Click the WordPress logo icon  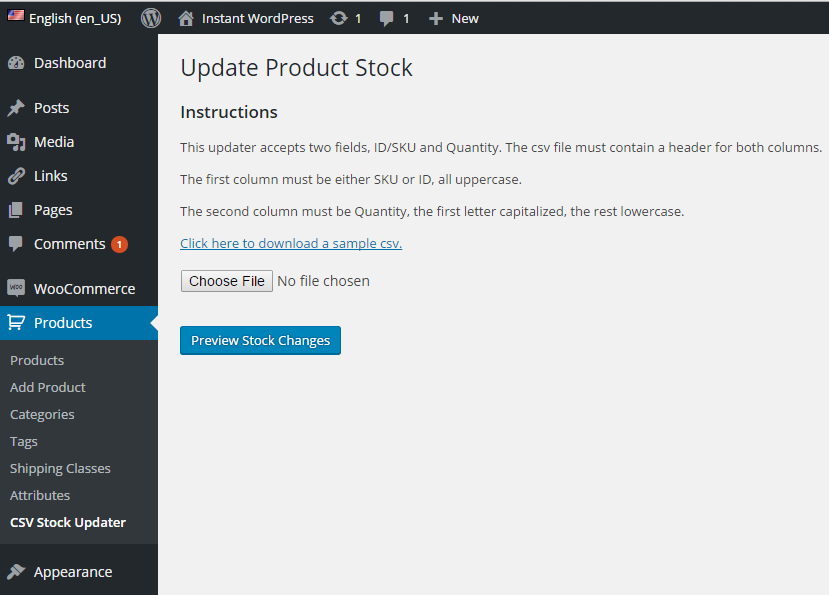(x=151, y=18)
